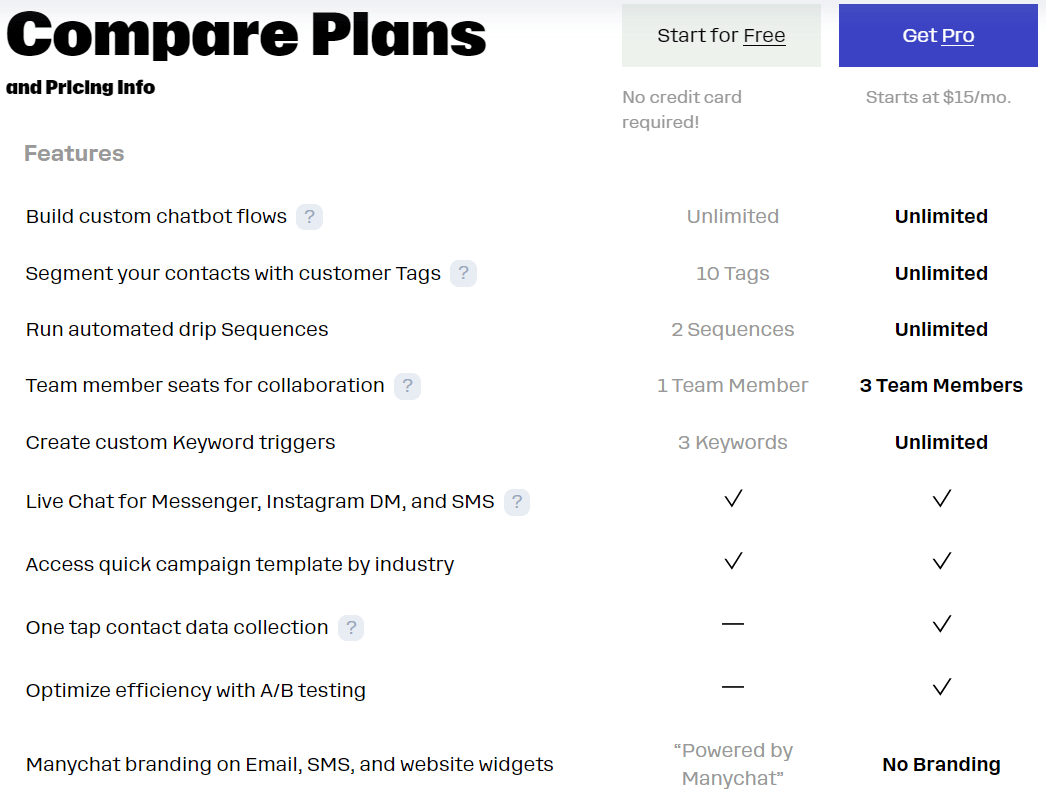Click the help icon beside chatbot flows
The width and height of the screenshot is (1046, 797).
[x=310, y=217]
